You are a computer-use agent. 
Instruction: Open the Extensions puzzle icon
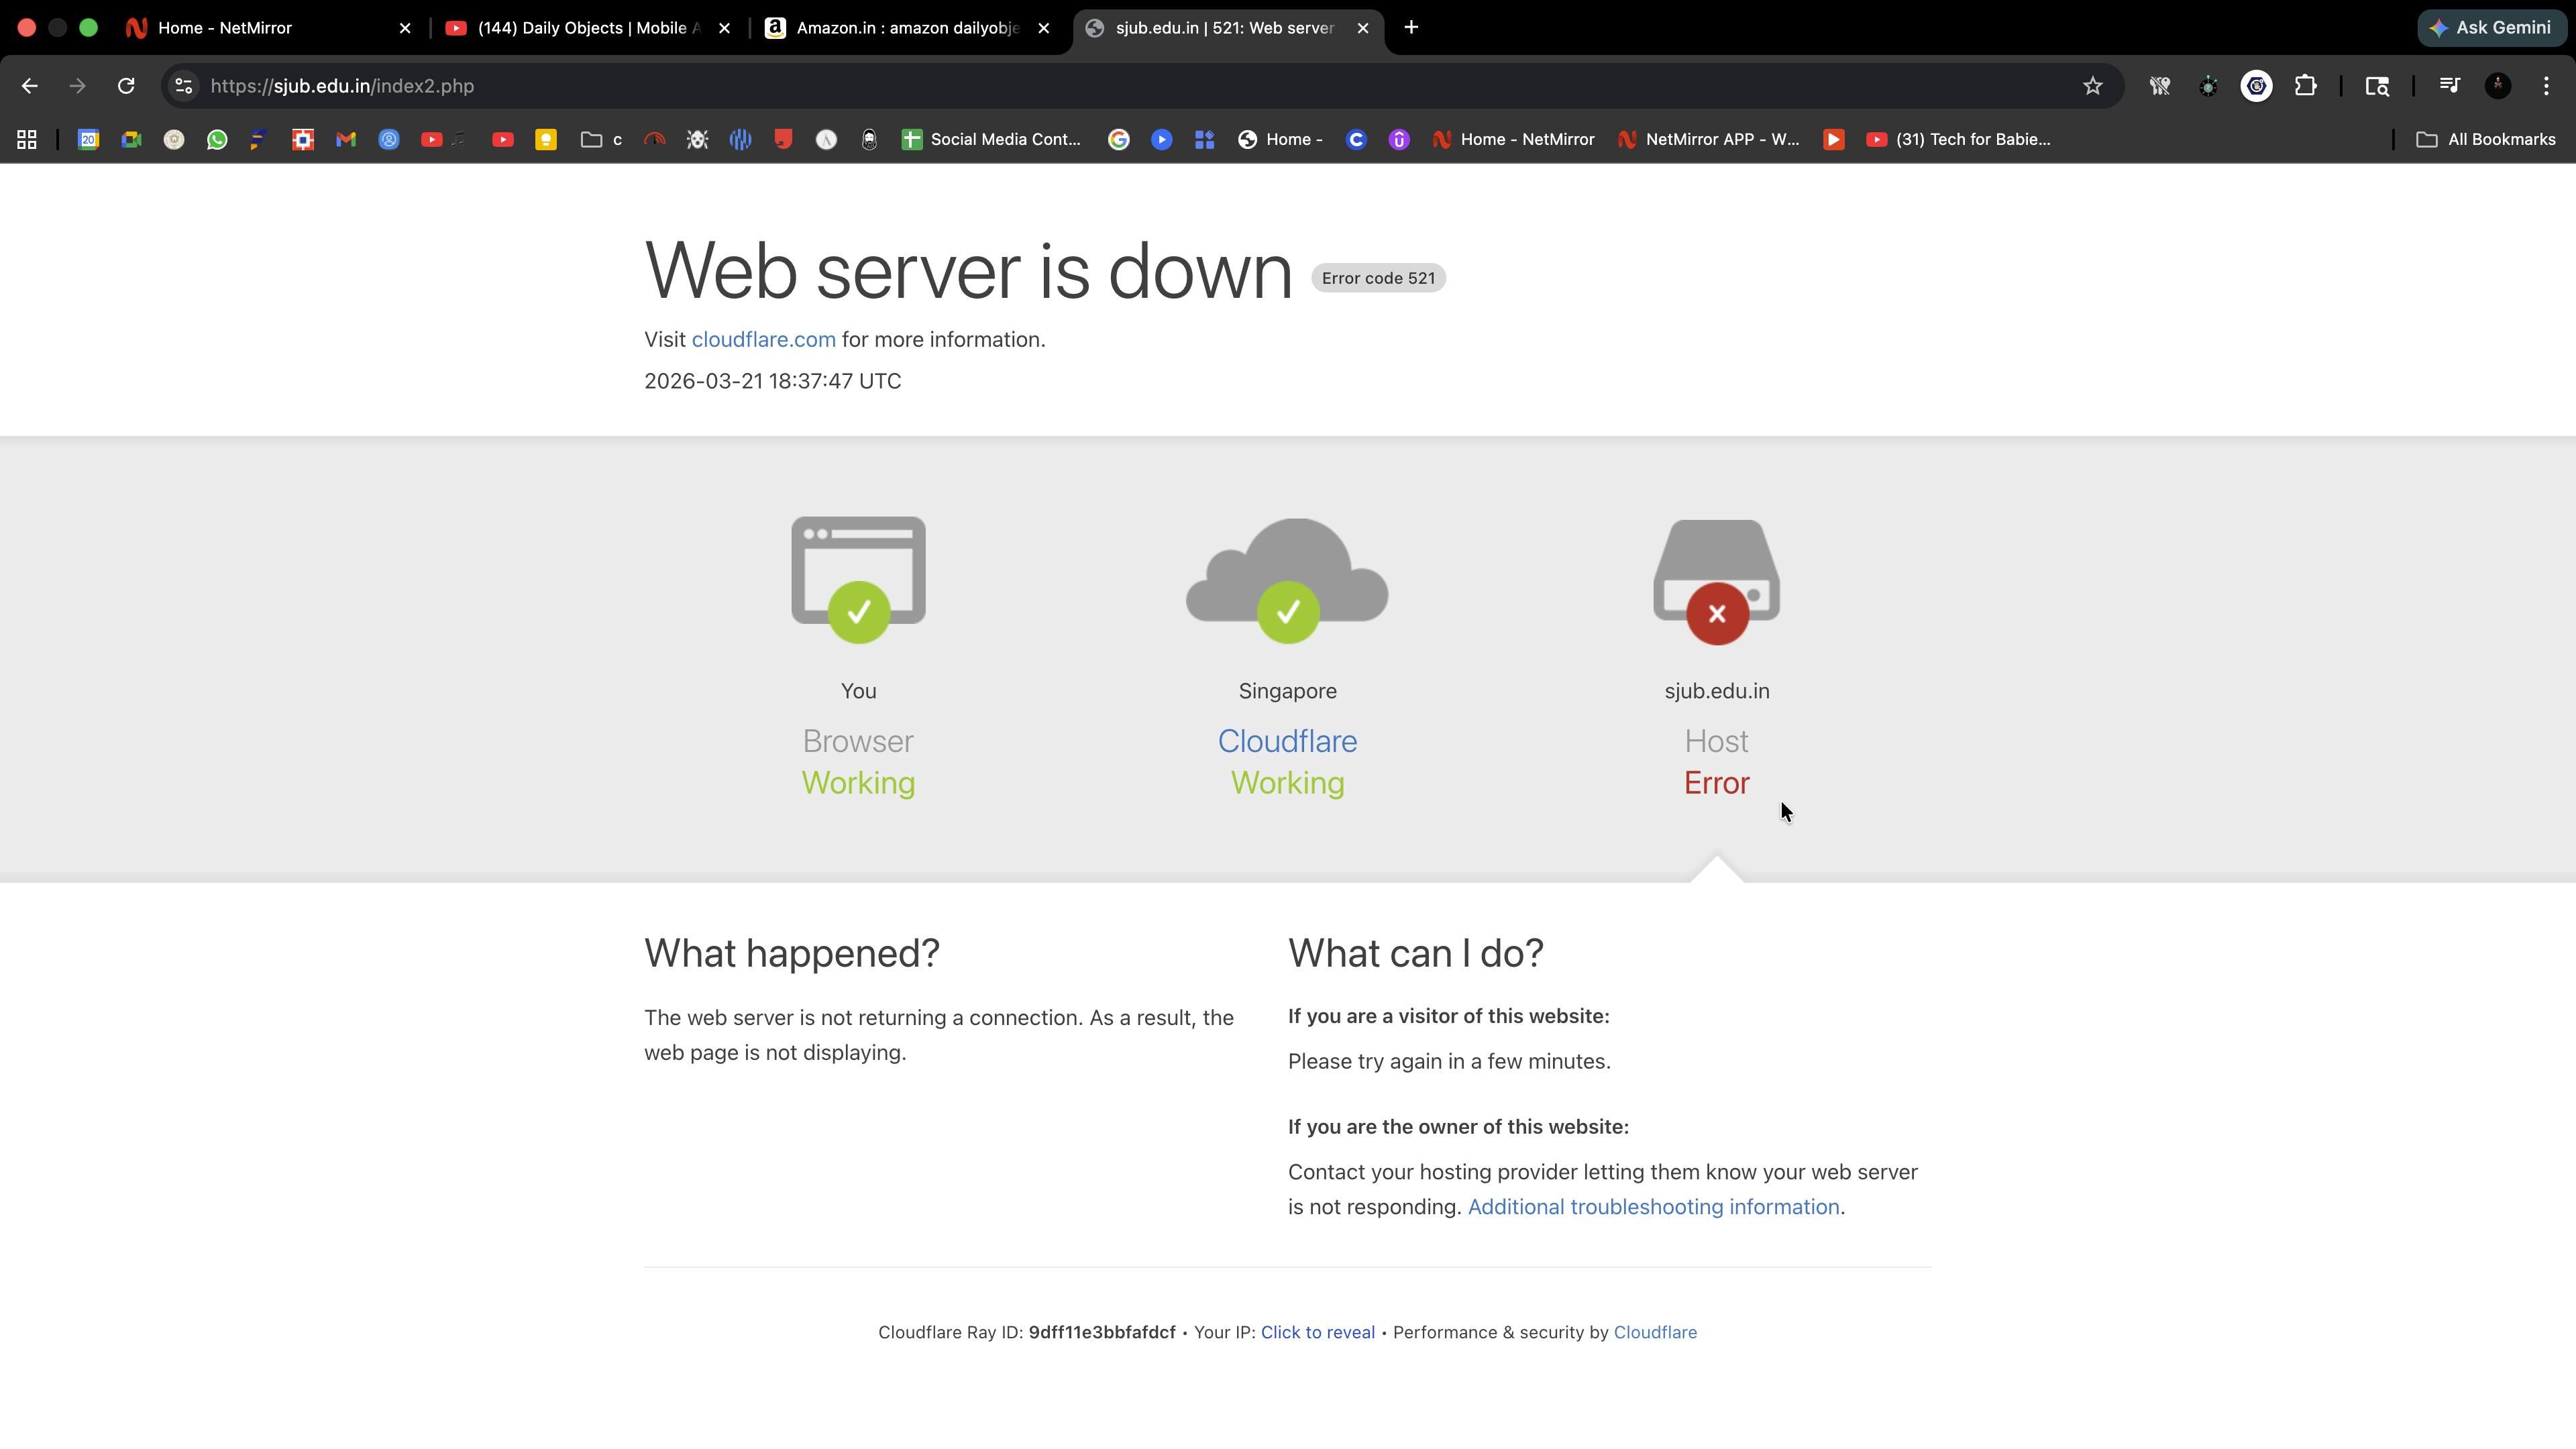coord(2305,86)
